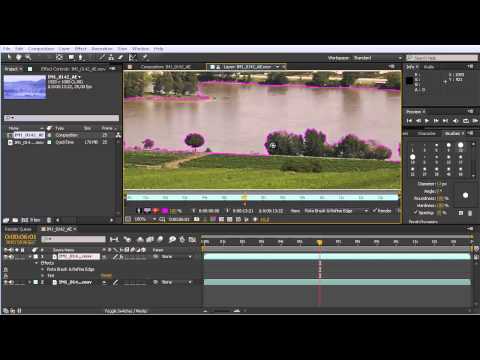
Task: Click the Reset link for Tint effect
Action: (106, 276)
